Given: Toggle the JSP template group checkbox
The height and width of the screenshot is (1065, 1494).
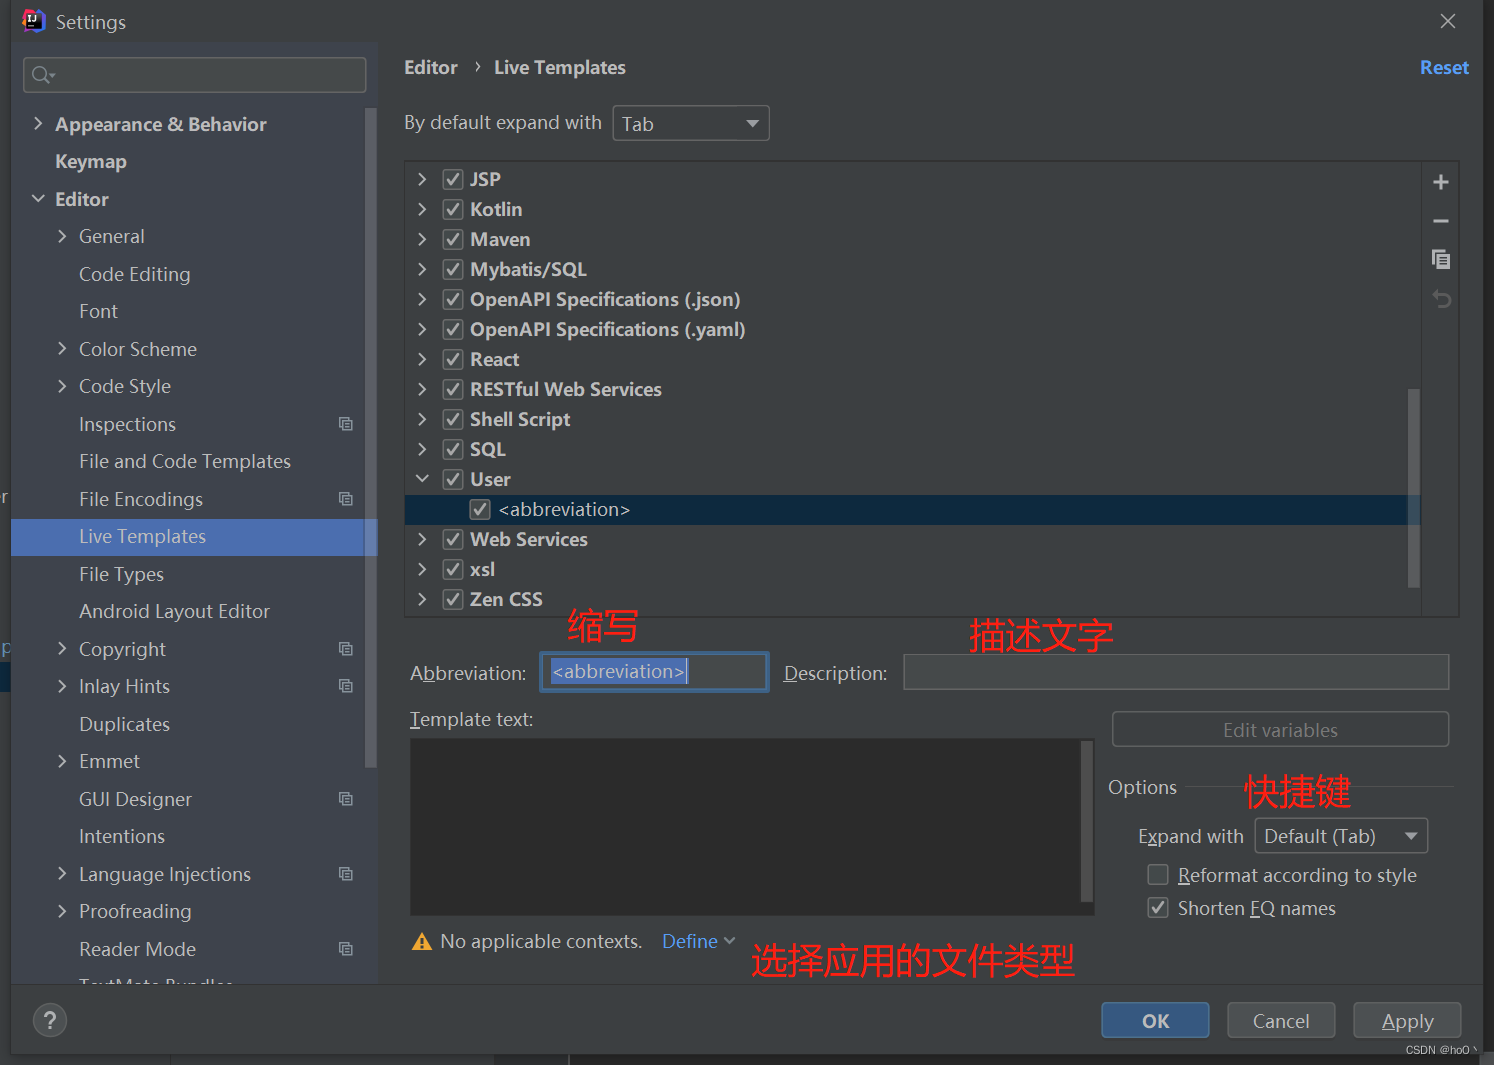Looking at the screenshot, I should (x=453, y=179).
